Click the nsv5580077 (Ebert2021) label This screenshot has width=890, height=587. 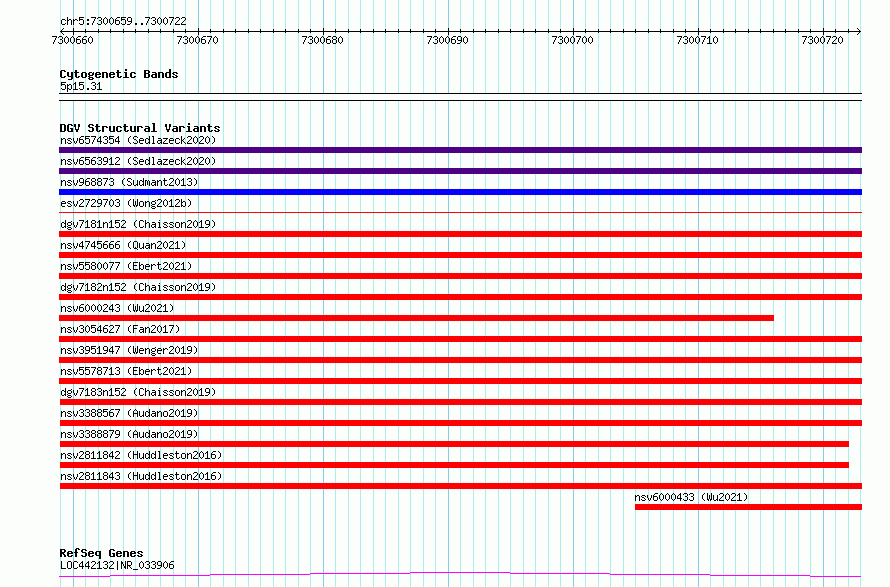pyautogui.click(x=126, y=266)
